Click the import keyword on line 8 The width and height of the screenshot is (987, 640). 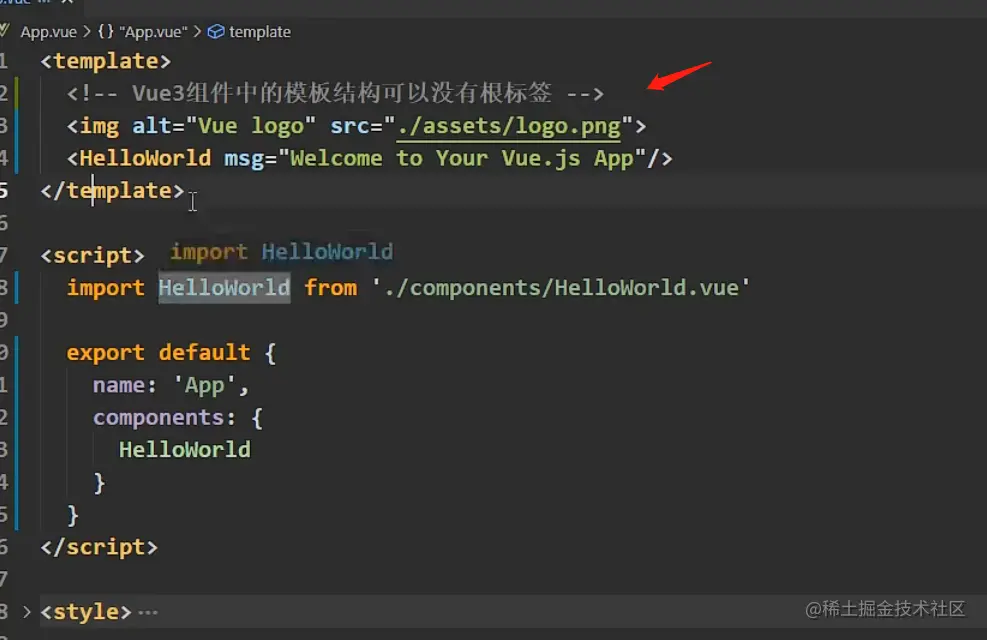click(106, 288)
